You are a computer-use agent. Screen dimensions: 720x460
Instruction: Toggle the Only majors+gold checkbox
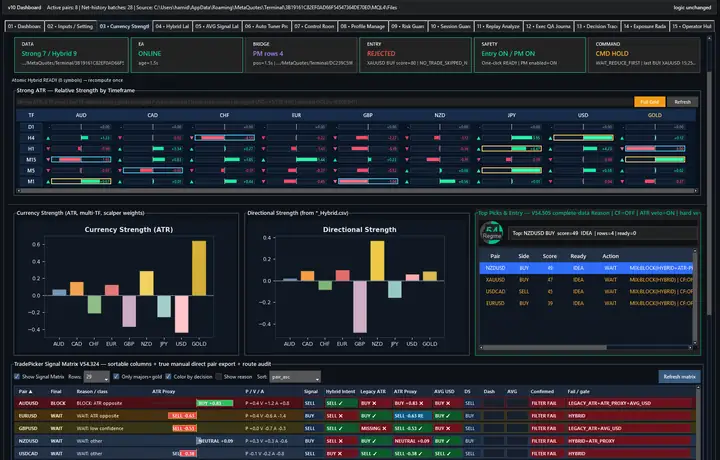coord(116,376)
